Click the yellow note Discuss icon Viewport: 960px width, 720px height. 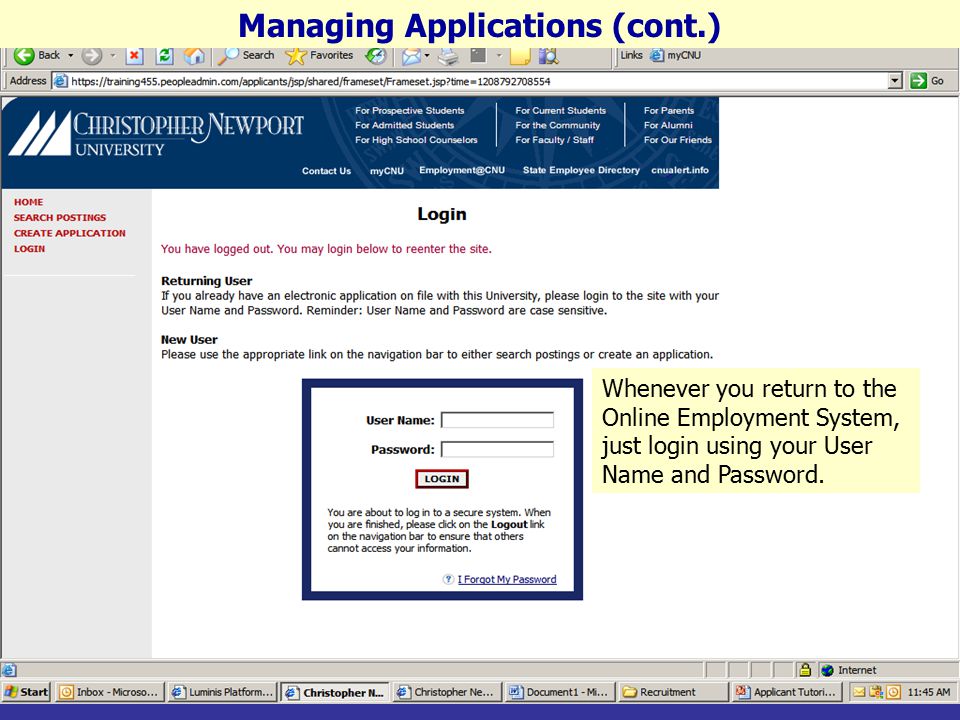click(x=520, y=56)
